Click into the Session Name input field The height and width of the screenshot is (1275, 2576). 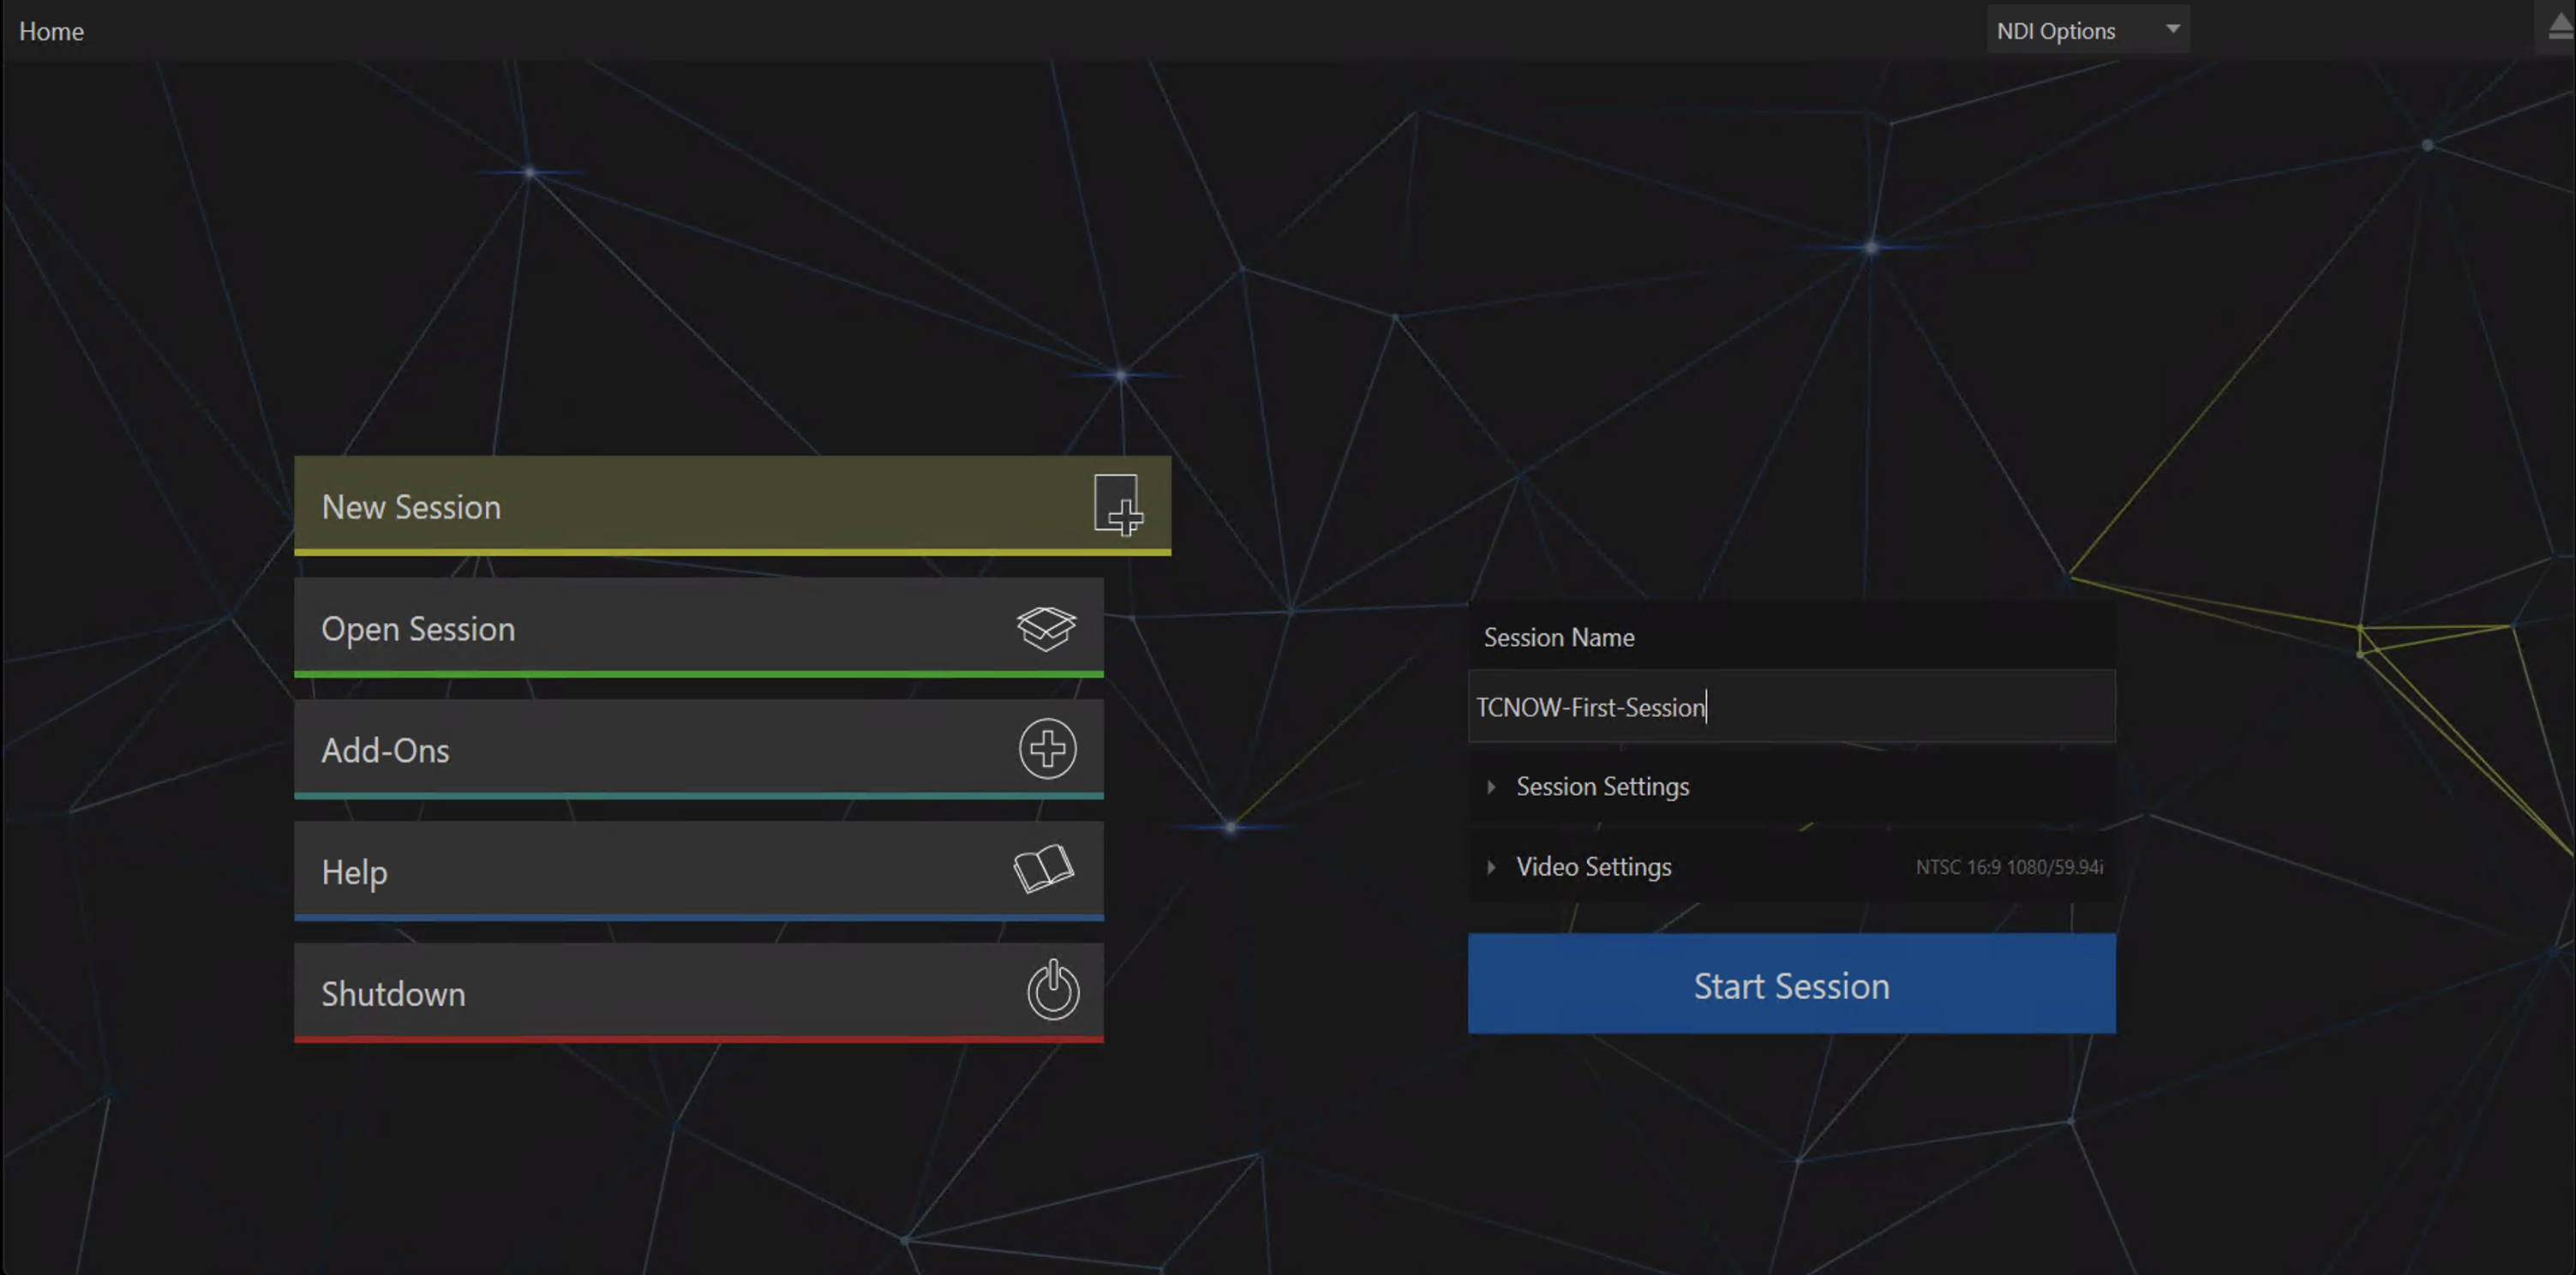[1791, 707]
